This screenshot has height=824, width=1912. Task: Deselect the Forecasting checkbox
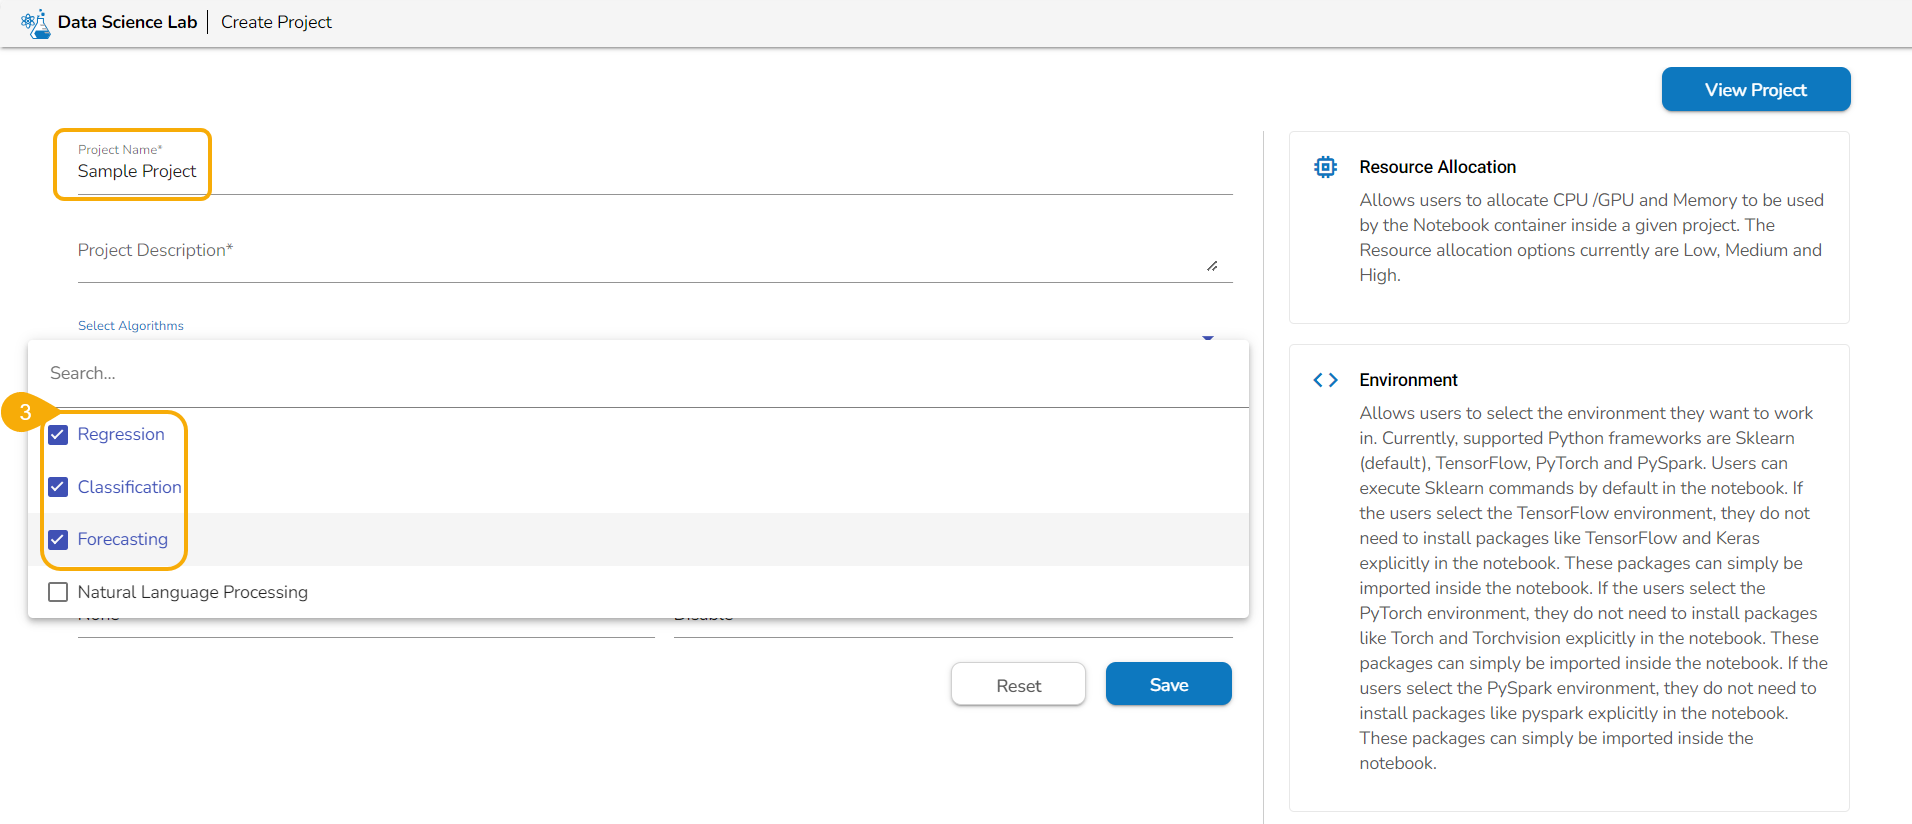click(x=58, y=540)
